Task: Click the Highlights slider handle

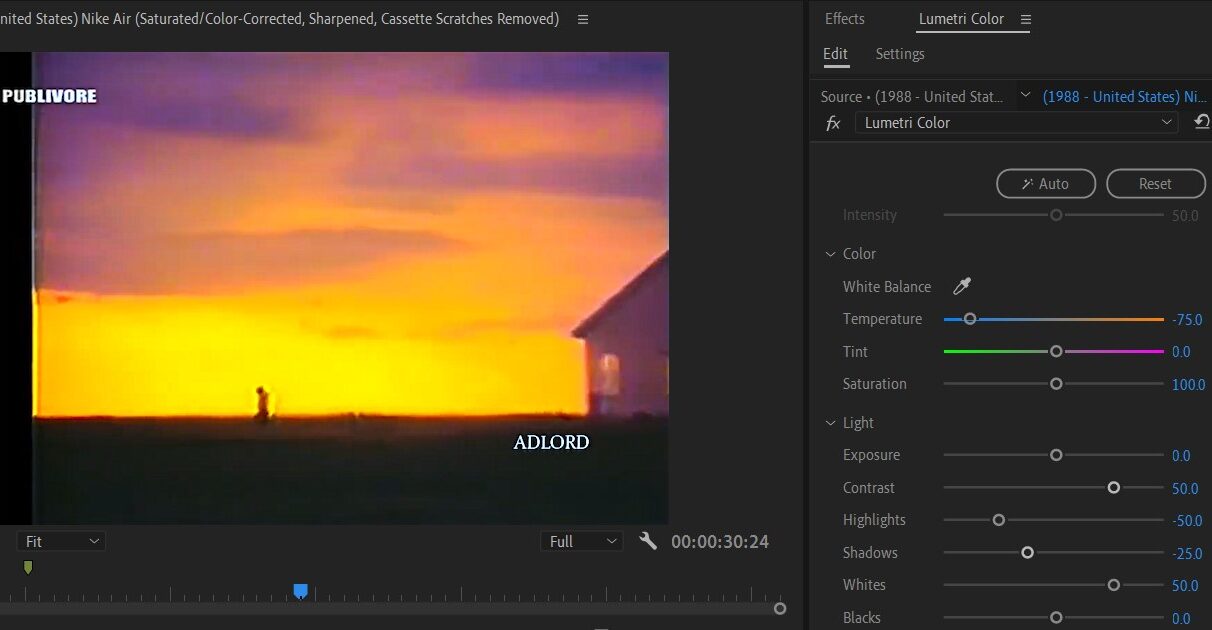Action: (x=998, y=520)
